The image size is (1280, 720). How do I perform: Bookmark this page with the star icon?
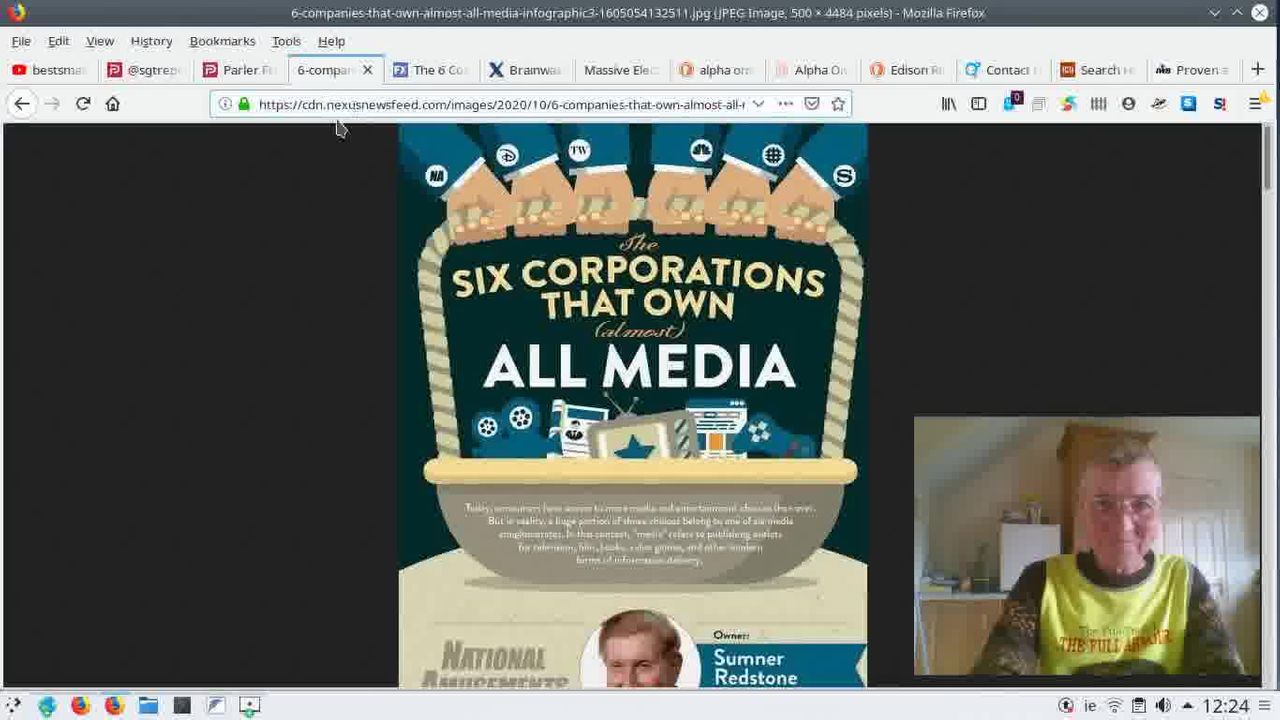click(838, 104)
